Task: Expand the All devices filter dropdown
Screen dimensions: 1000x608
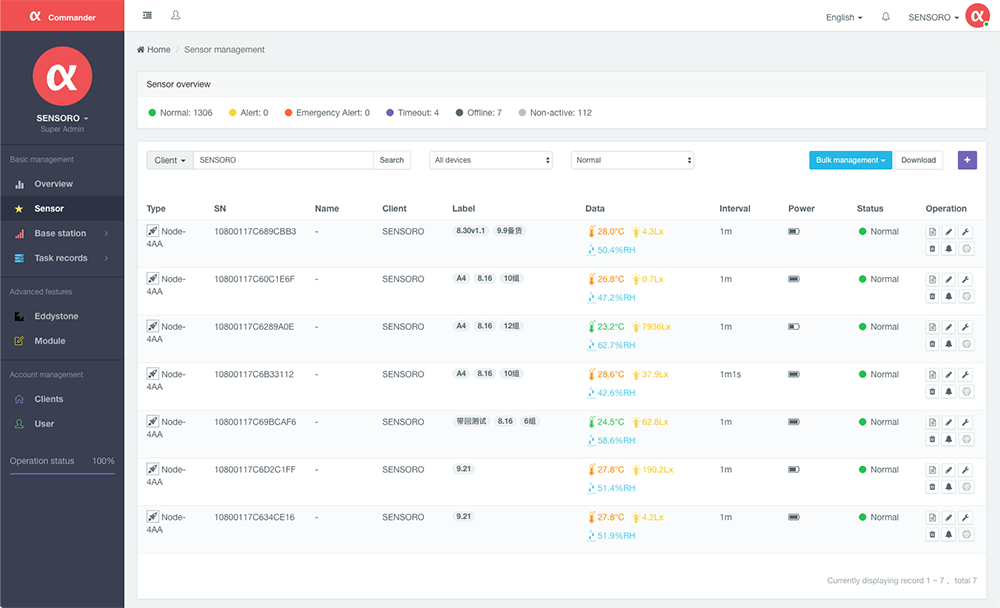Action: pos(491,160)
